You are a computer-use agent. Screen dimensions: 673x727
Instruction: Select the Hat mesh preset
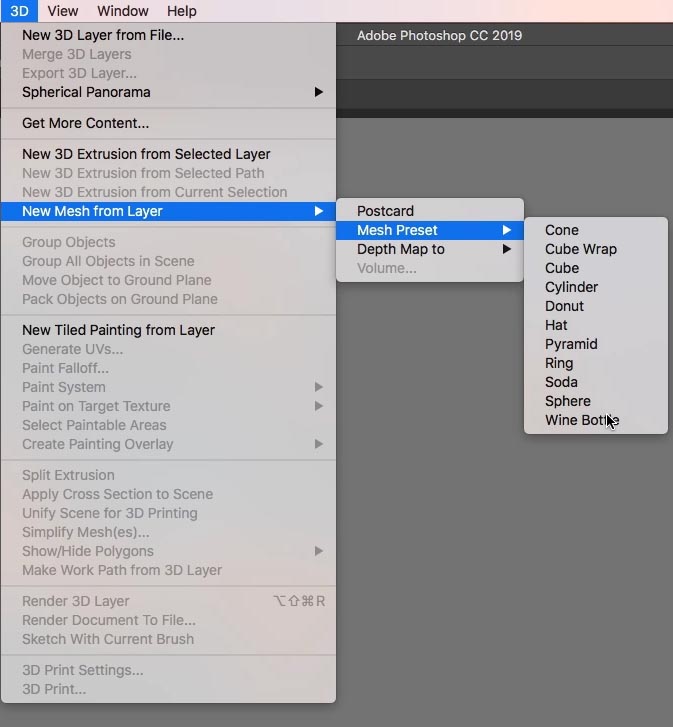(596, 325)
